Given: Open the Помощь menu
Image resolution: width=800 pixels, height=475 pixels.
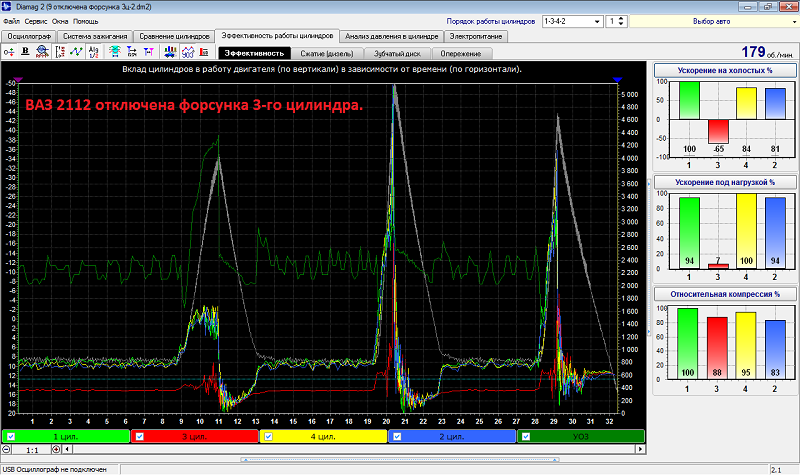Looking at the screenshot, I should click(x=85, y=21).
